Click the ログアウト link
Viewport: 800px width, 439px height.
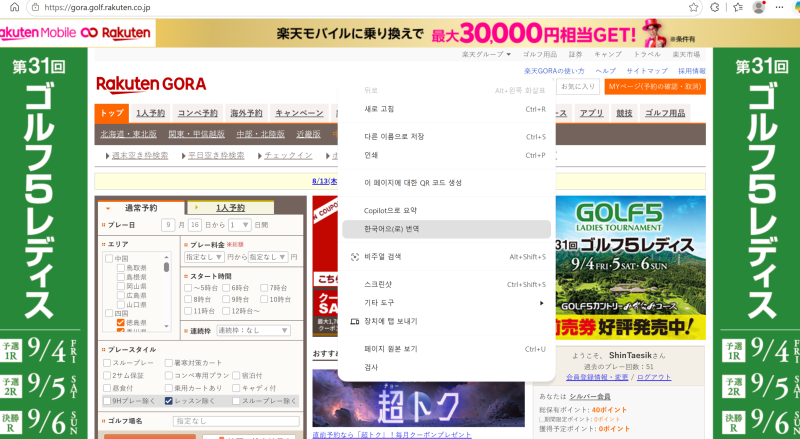tap(654, 377)
